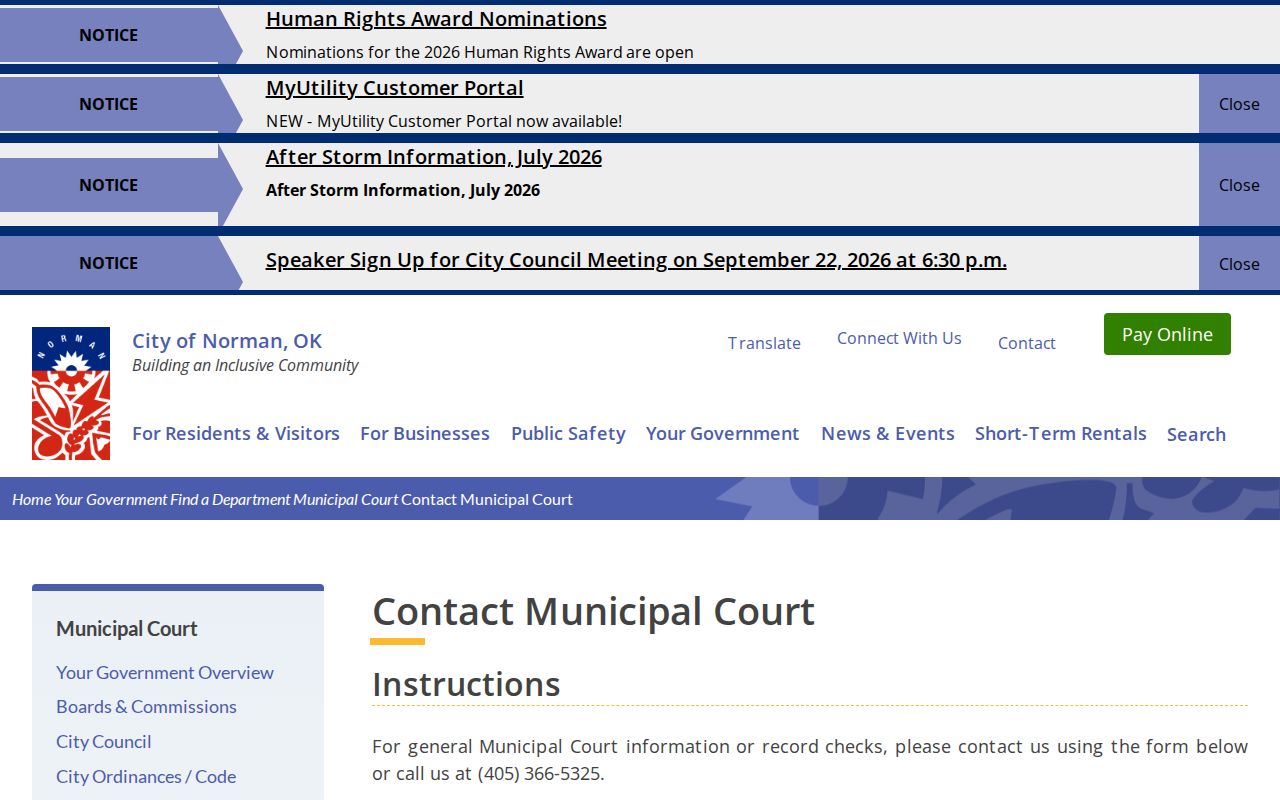Open Speaker Sign Up for City Council Meeting
Viewport: 1280px width, 800px height.
[x=636, y=260]
